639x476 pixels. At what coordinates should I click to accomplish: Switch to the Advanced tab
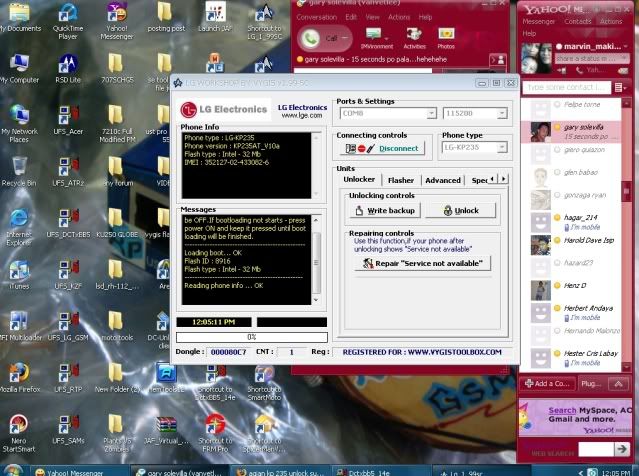coord(443,180)
